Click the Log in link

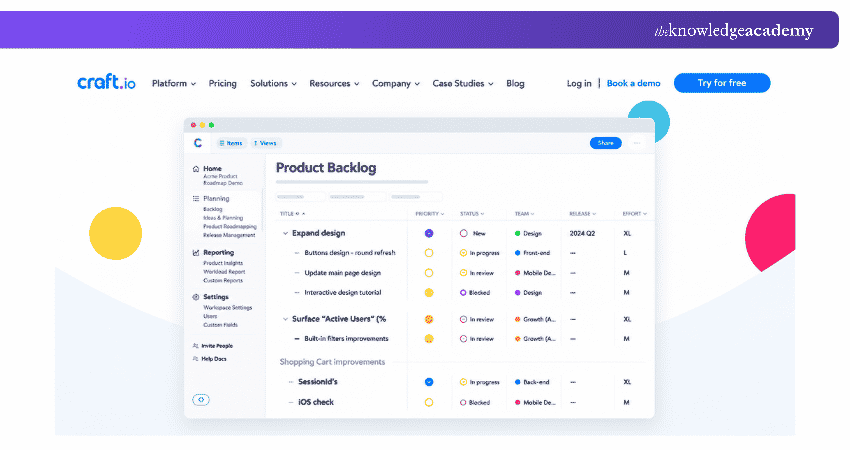579,83
